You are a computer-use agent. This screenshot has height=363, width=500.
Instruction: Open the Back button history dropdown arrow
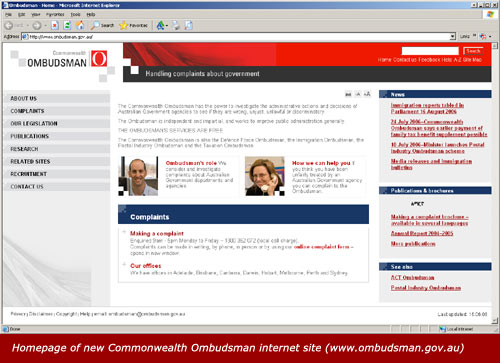point(28,25)
